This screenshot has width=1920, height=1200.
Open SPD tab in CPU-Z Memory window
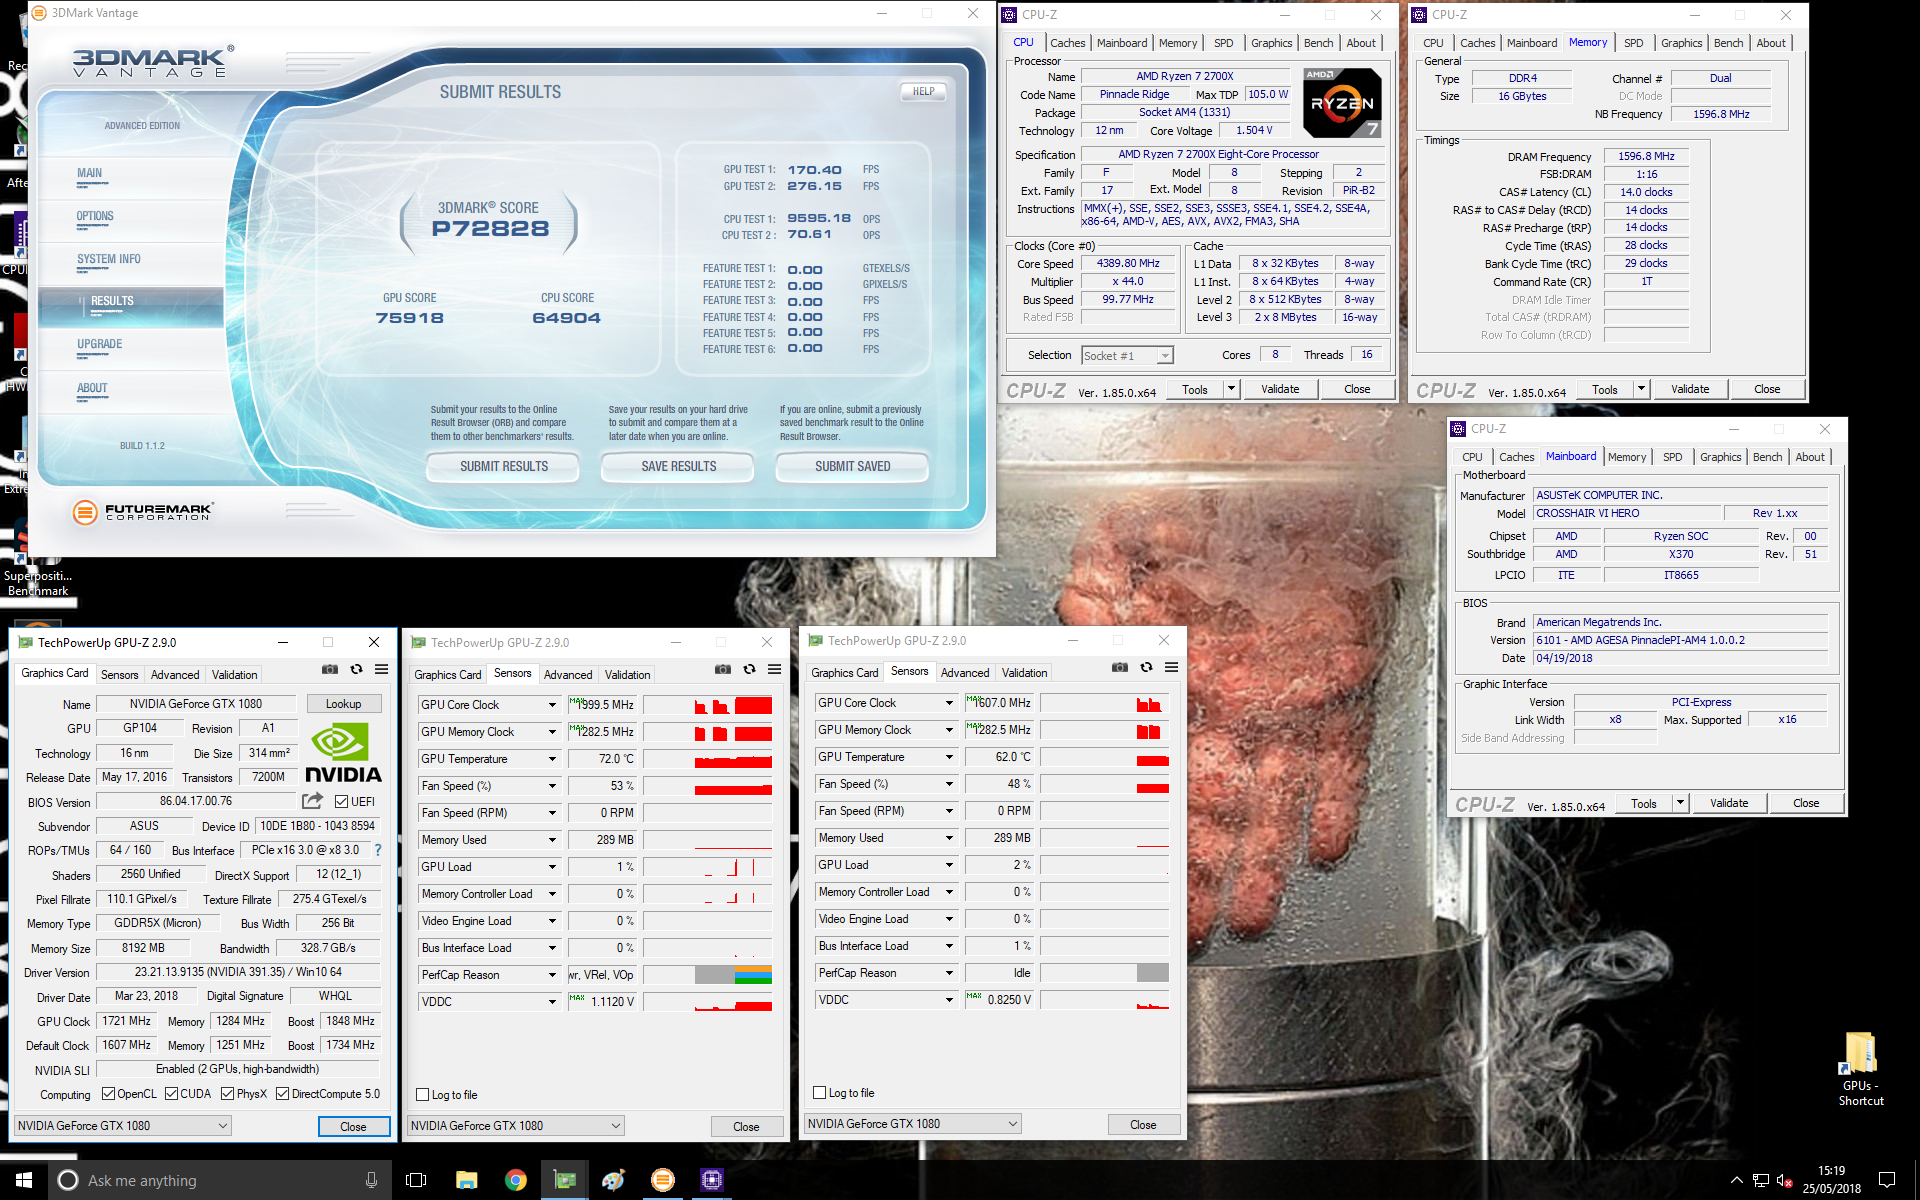1634,43
